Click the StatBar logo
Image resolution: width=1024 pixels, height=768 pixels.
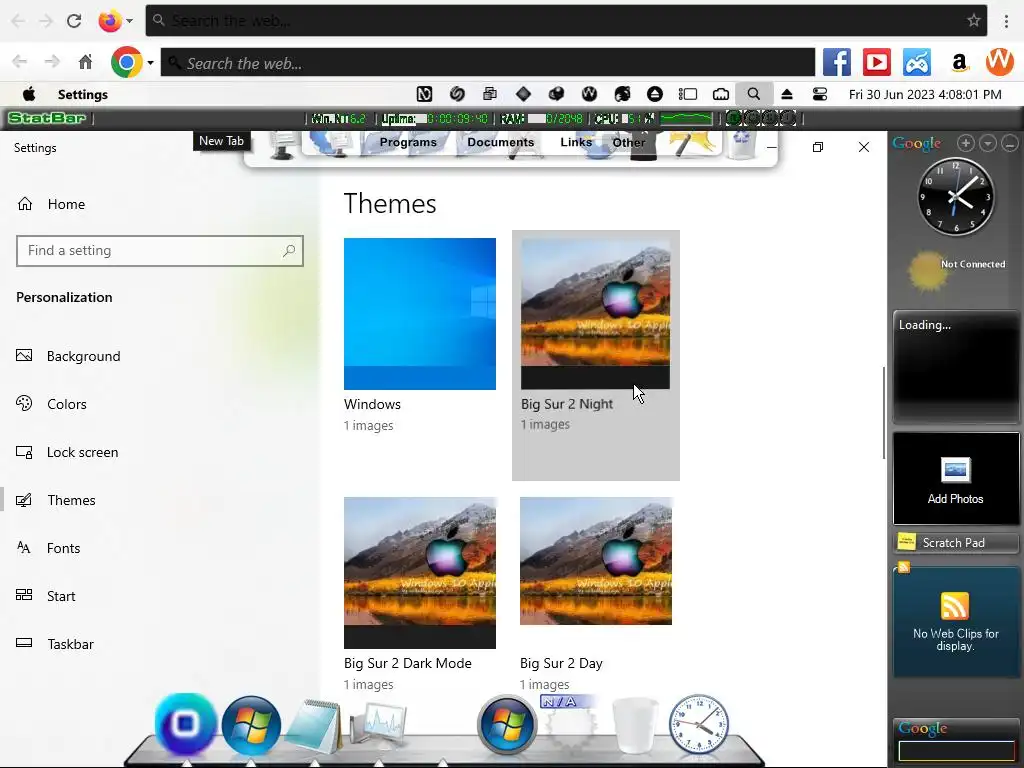pos(46,118)
